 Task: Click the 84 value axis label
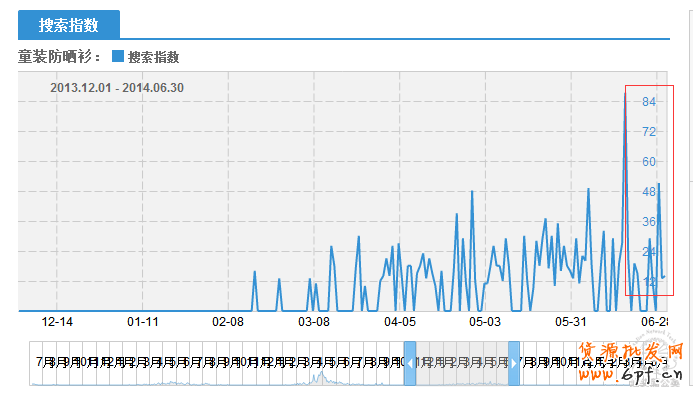coord(649,102)
